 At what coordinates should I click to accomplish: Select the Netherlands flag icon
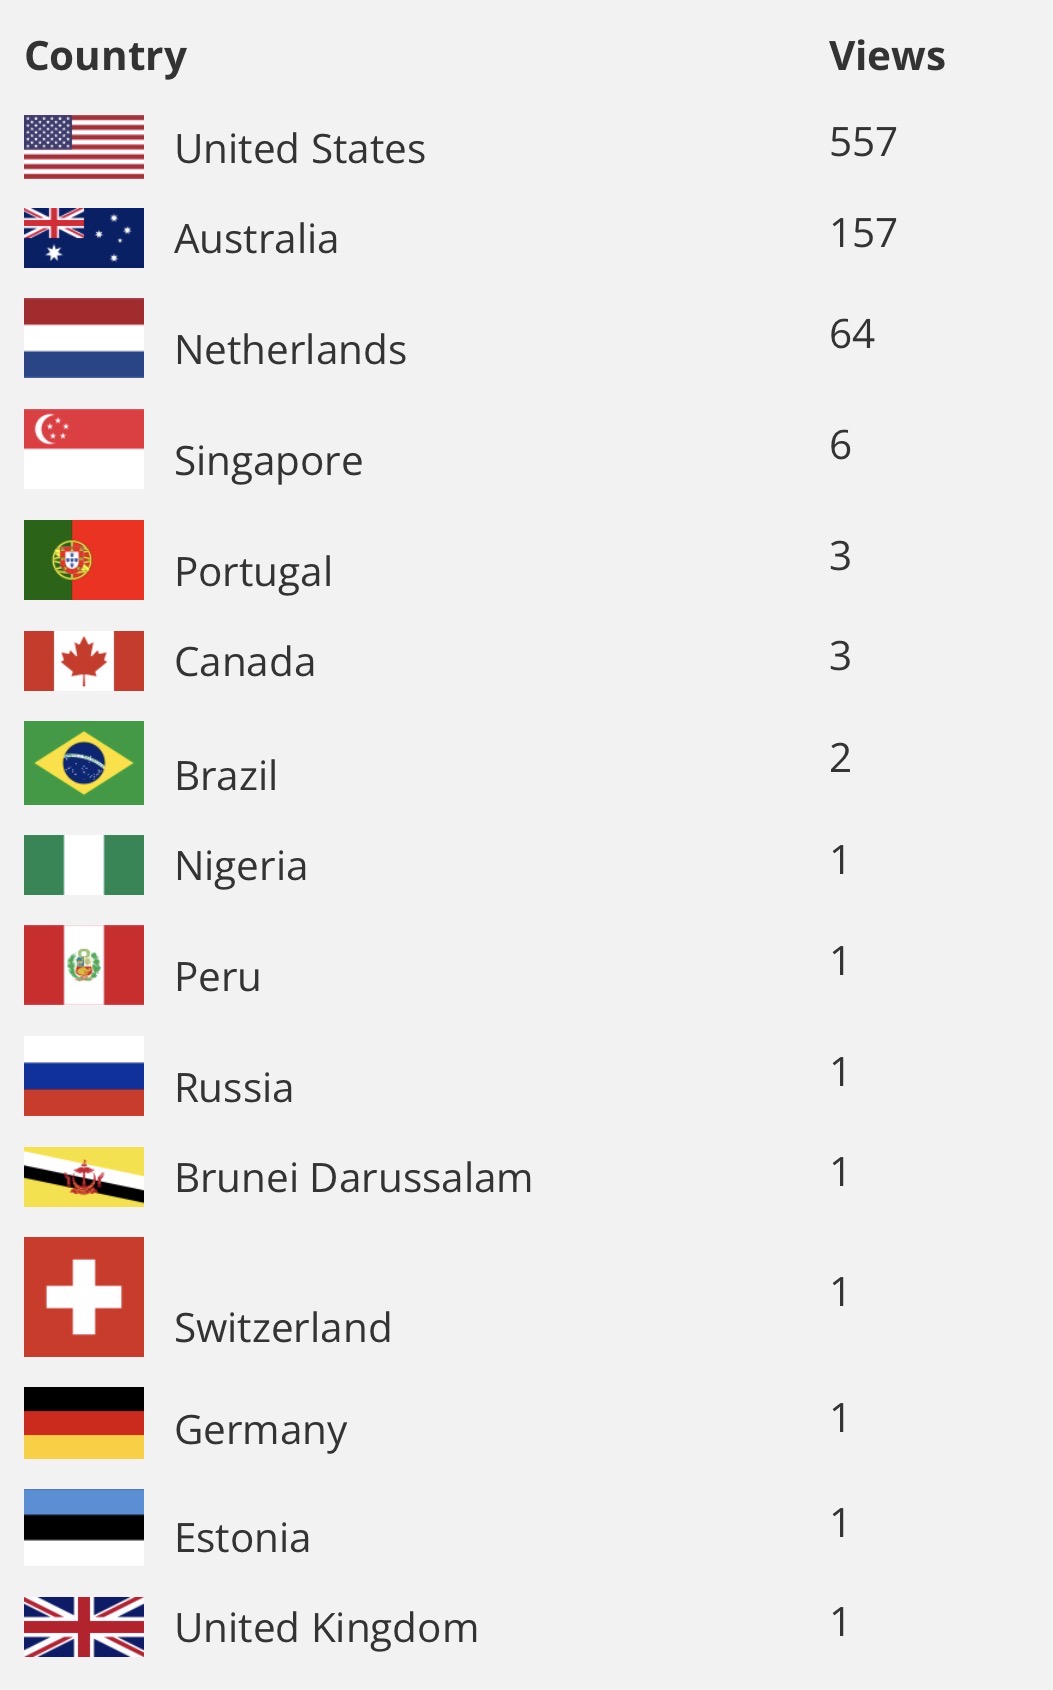(84, 338)
